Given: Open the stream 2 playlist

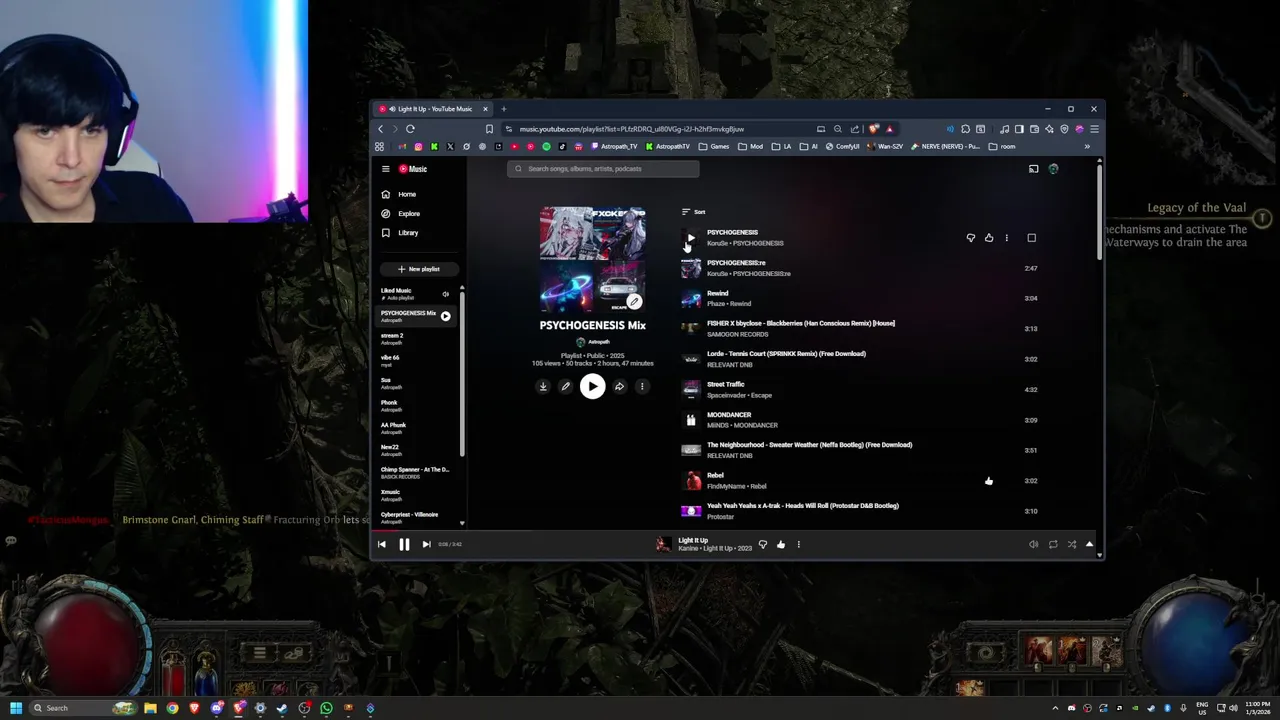Looking at the screenshot, I should click(x=392, y=338).
